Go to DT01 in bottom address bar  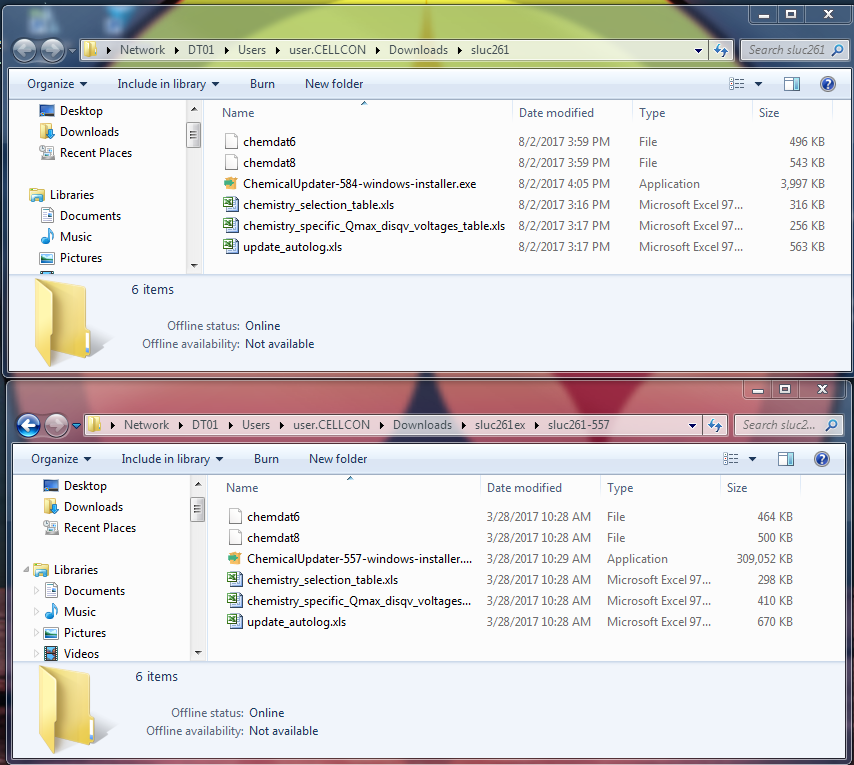[x=205, y=425]
